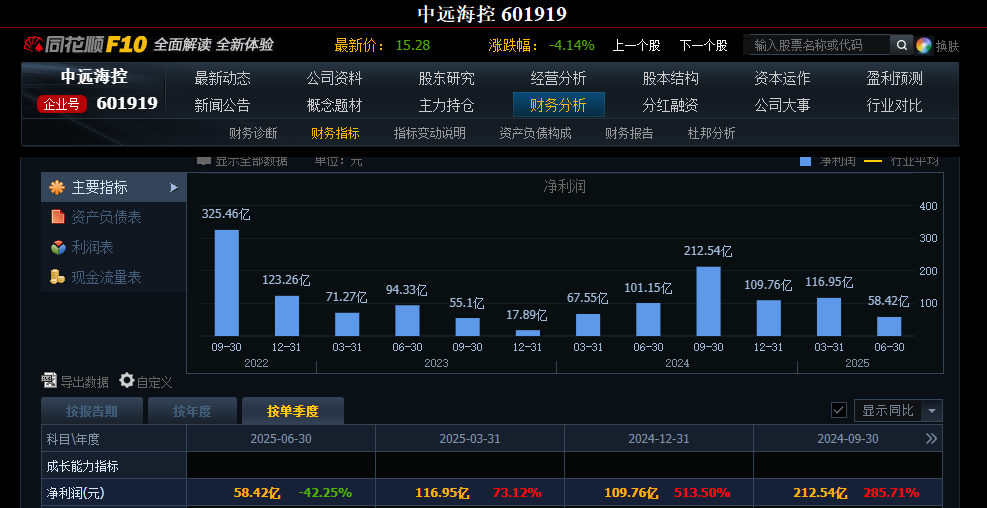Click the 325.46亿 bar for 2022-09-30
Image resolution: width=987 pixels, height=508 pixels.
point(227,283)
